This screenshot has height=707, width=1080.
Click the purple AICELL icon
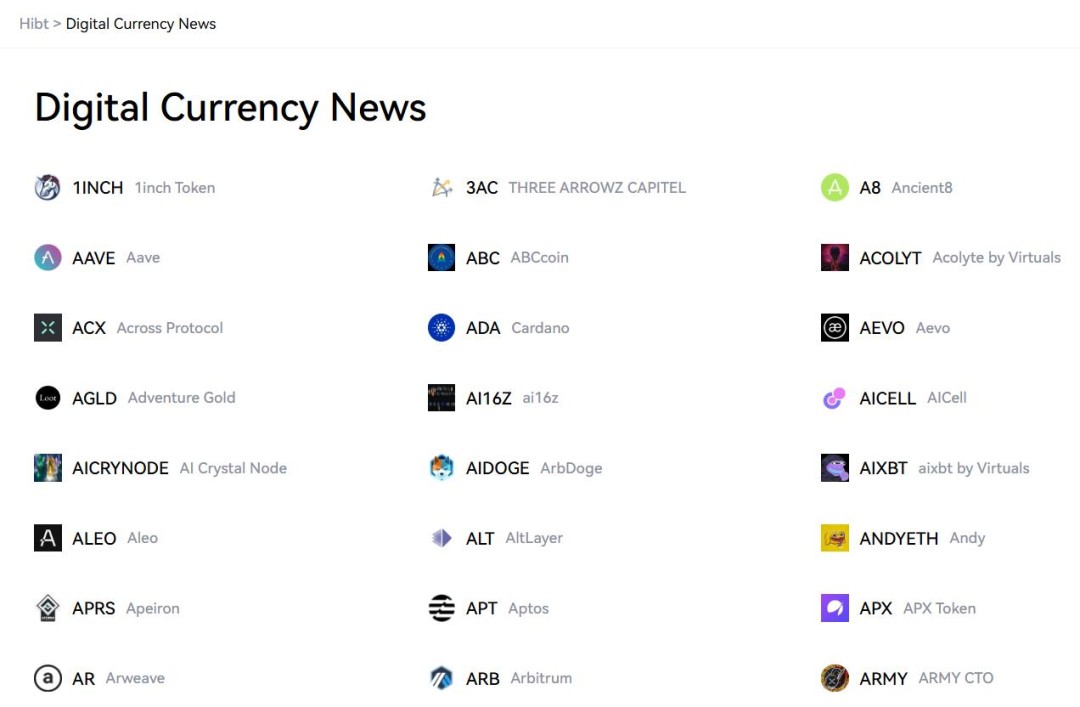click(x=835, y=398)
